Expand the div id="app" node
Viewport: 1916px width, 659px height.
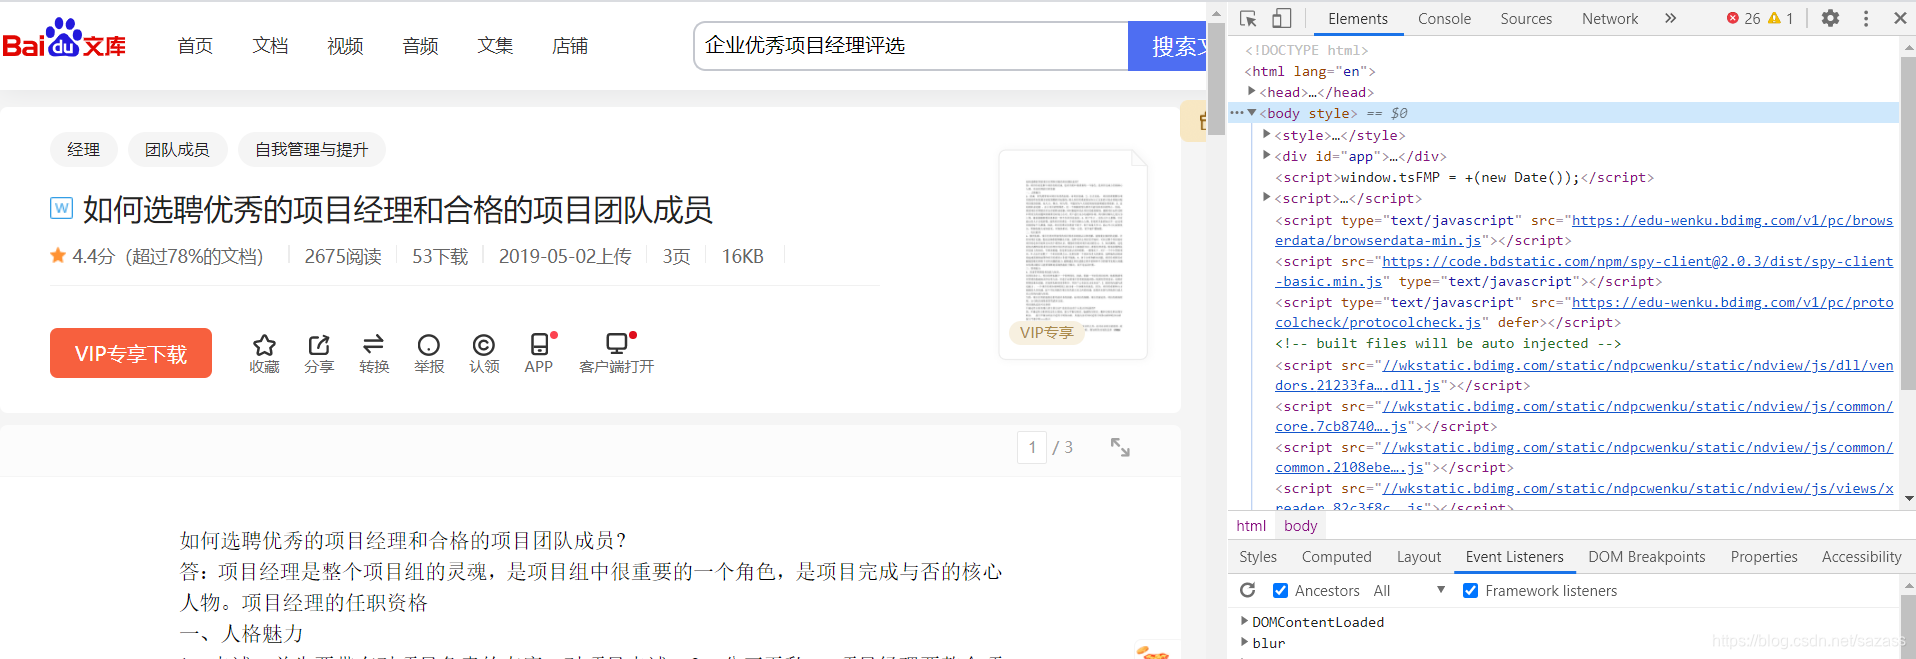click(x=1267, y=155)
